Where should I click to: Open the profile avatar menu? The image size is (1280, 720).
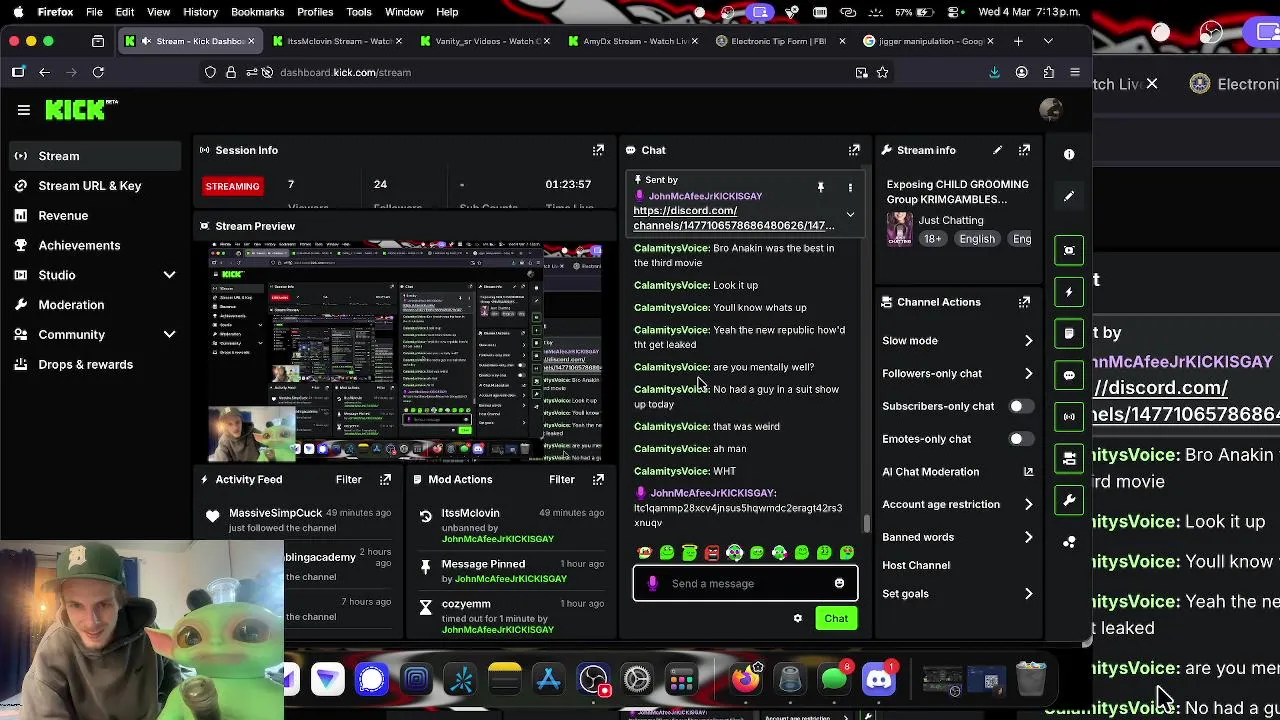1050,110
